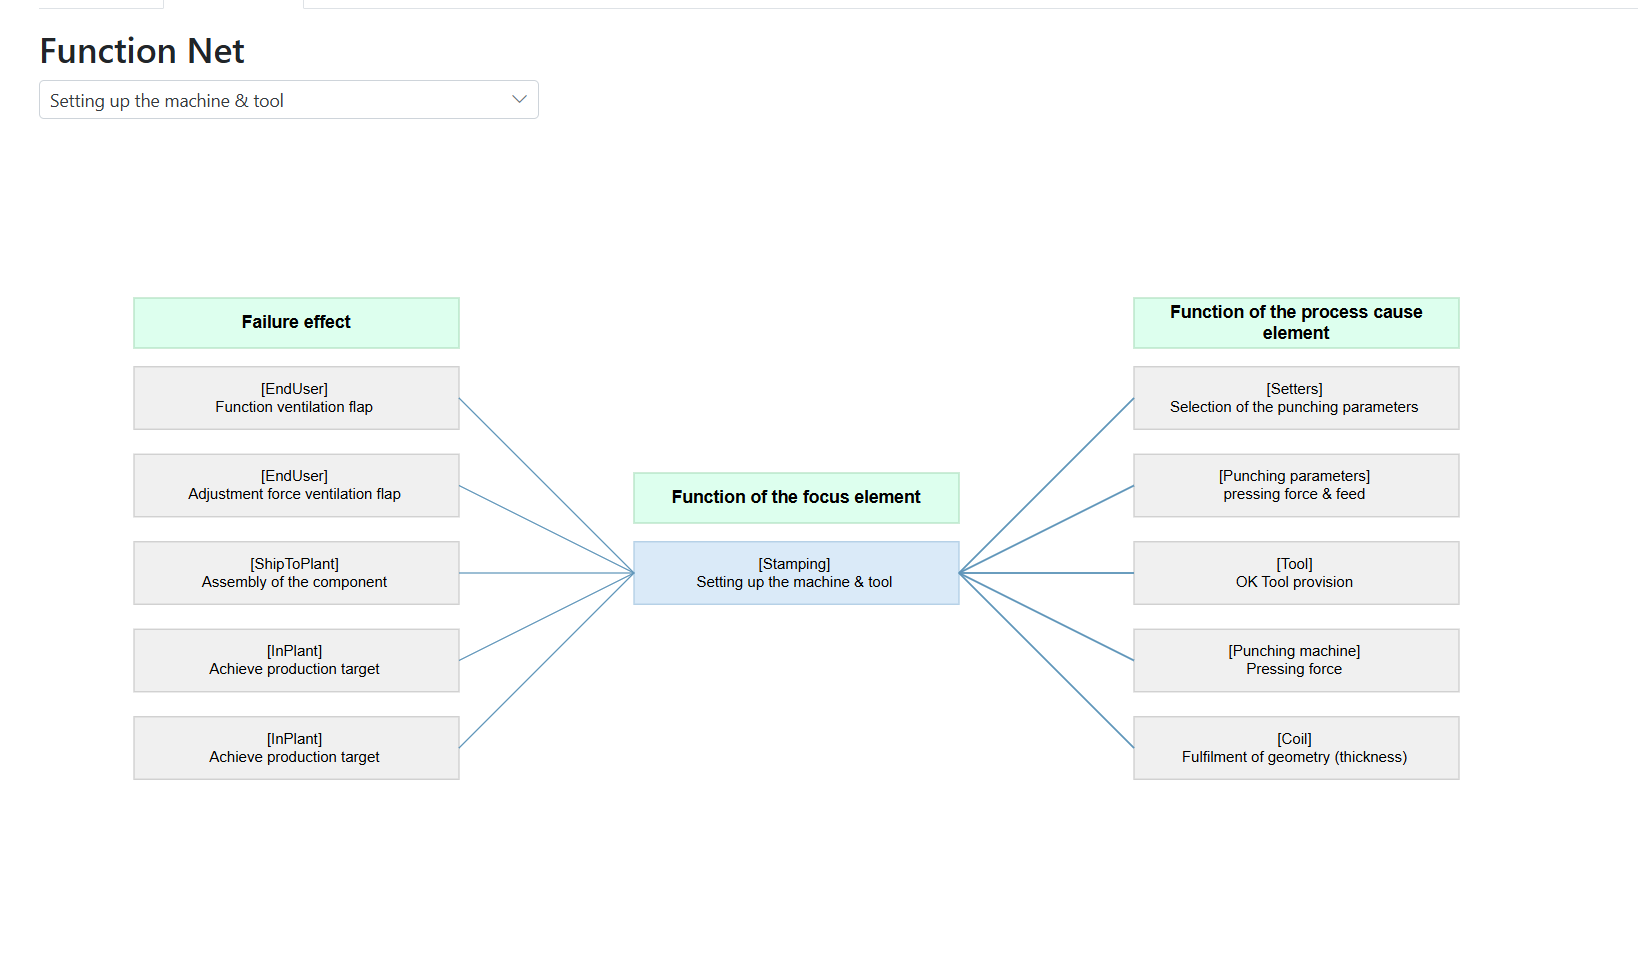Select the Setters punching parameters node
The image size is (1638, 977).
1295,397
